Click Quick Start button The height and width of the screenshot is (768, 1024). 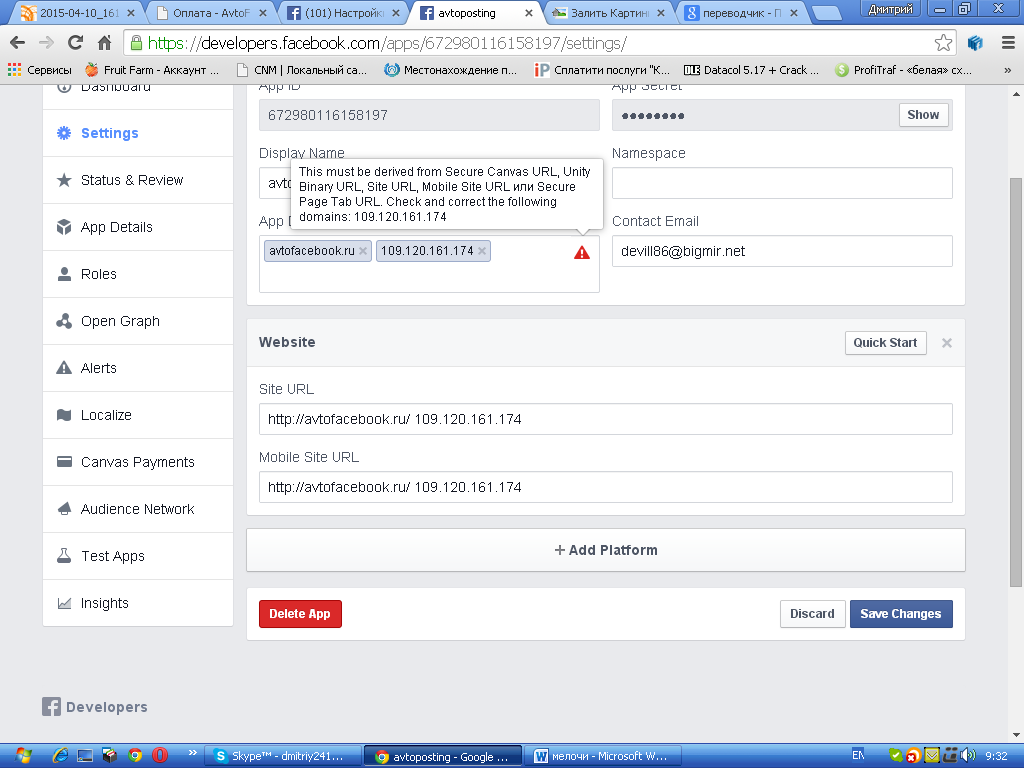click(886, 343)
